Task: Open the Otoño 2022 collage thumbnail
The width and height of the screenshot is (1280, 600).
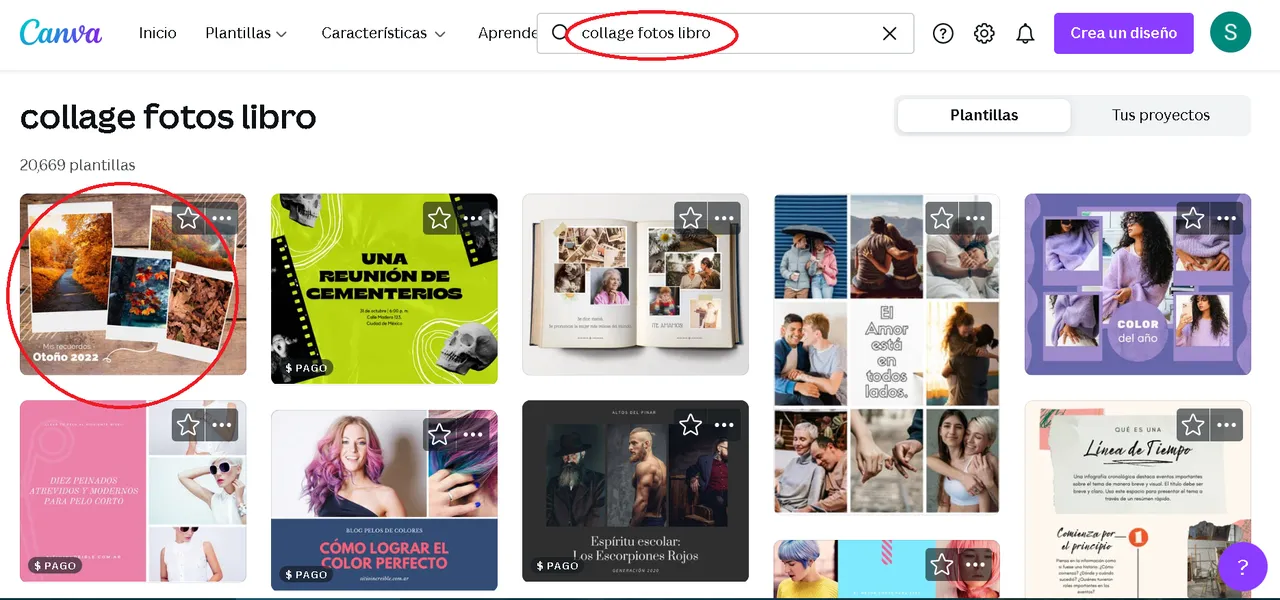Action: (133, 284)
